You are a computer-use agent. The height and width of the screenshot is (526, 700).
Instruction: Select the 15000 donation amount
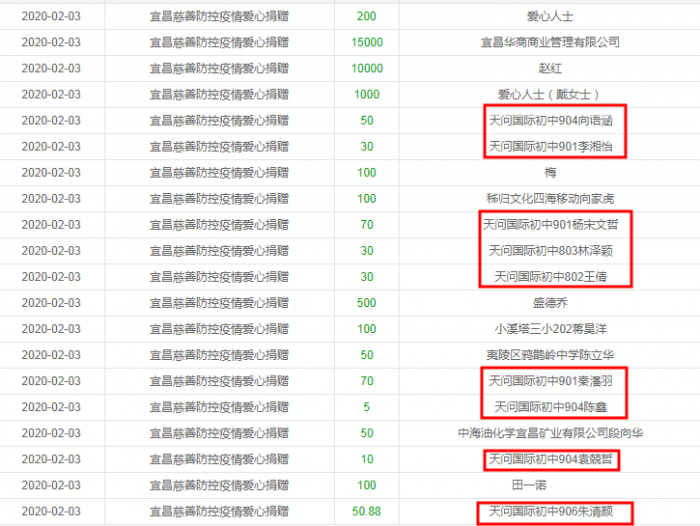[x=367, y=42]
